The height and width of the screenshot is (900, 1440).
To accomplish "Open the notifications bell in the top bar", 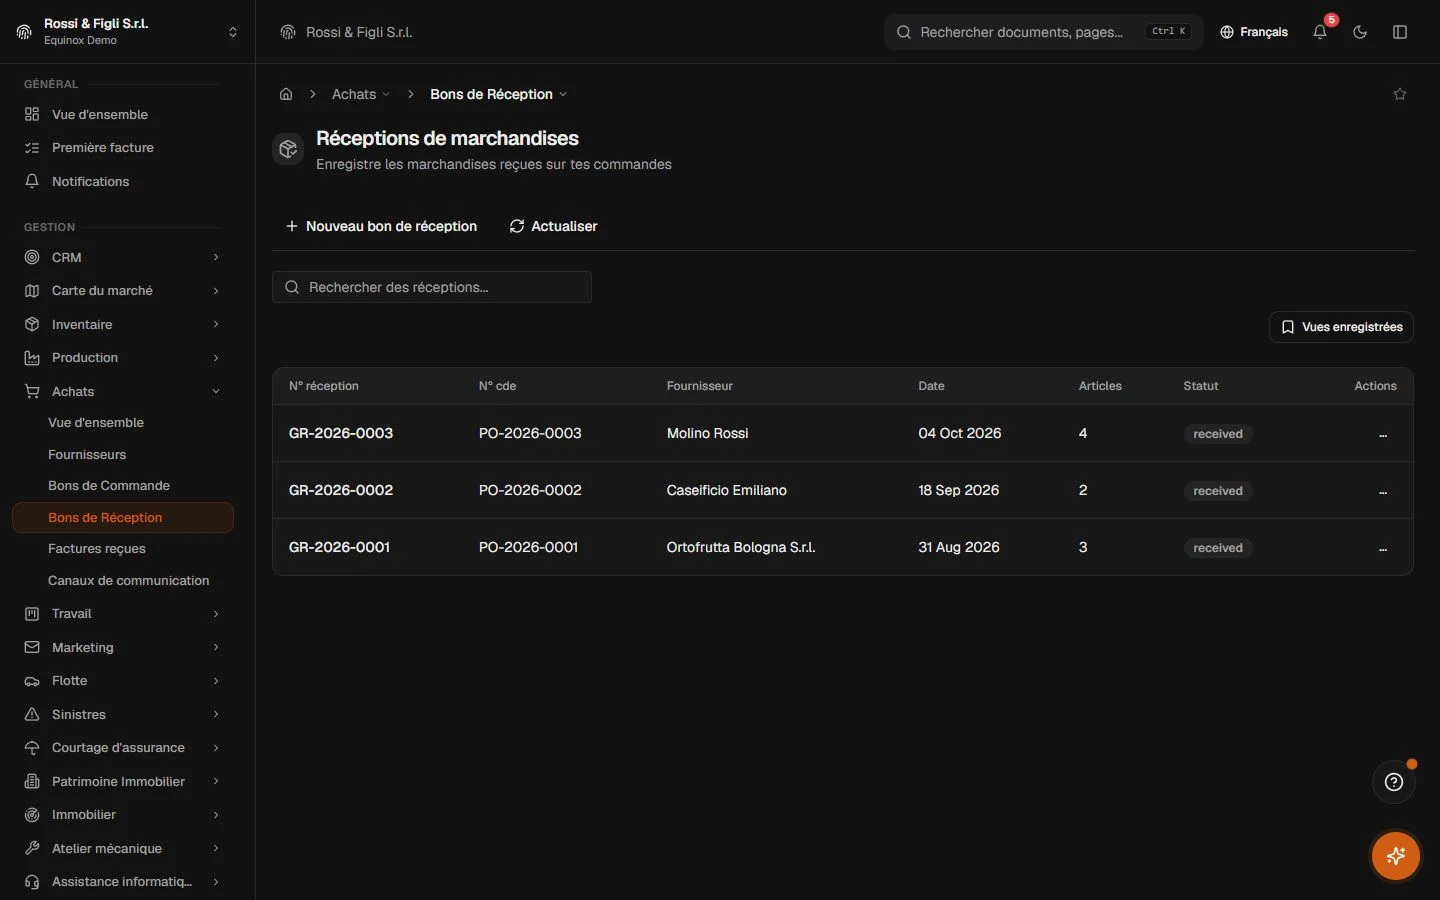I will [x=1320, y=32].
